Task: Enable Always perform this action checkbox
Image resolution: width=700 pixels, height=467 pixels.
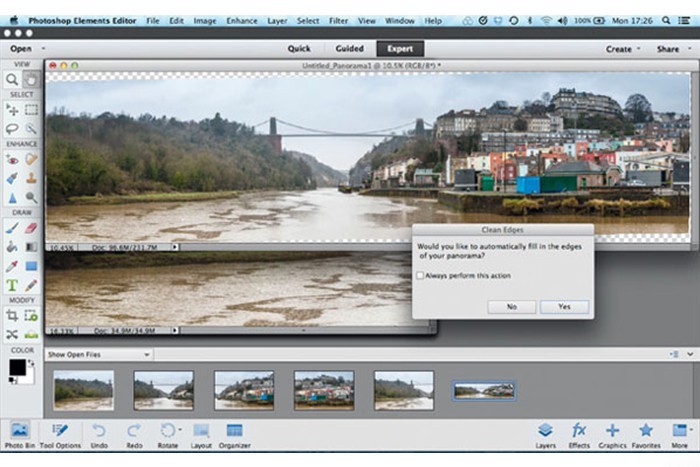Action: coord(420,275)
